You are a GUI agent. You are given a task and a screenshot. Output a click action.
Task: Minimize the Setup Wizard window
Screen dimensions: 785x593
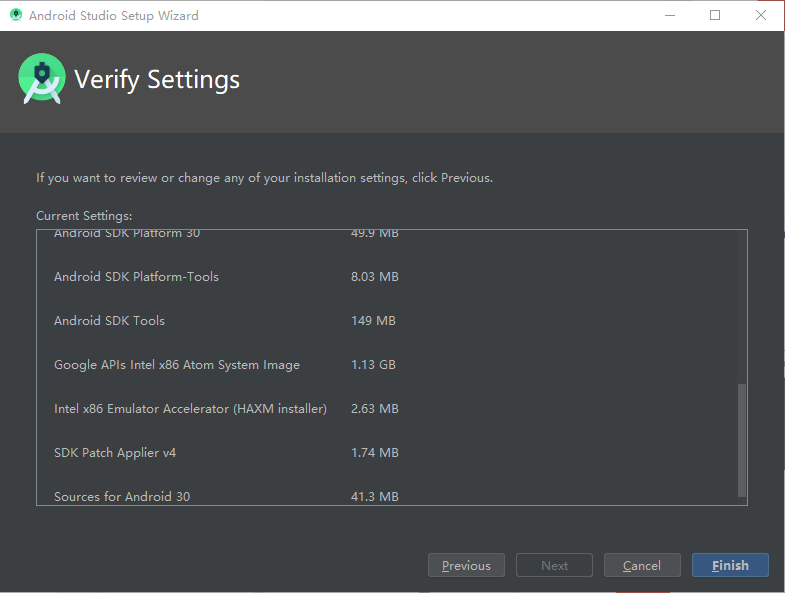coord(670,15)
